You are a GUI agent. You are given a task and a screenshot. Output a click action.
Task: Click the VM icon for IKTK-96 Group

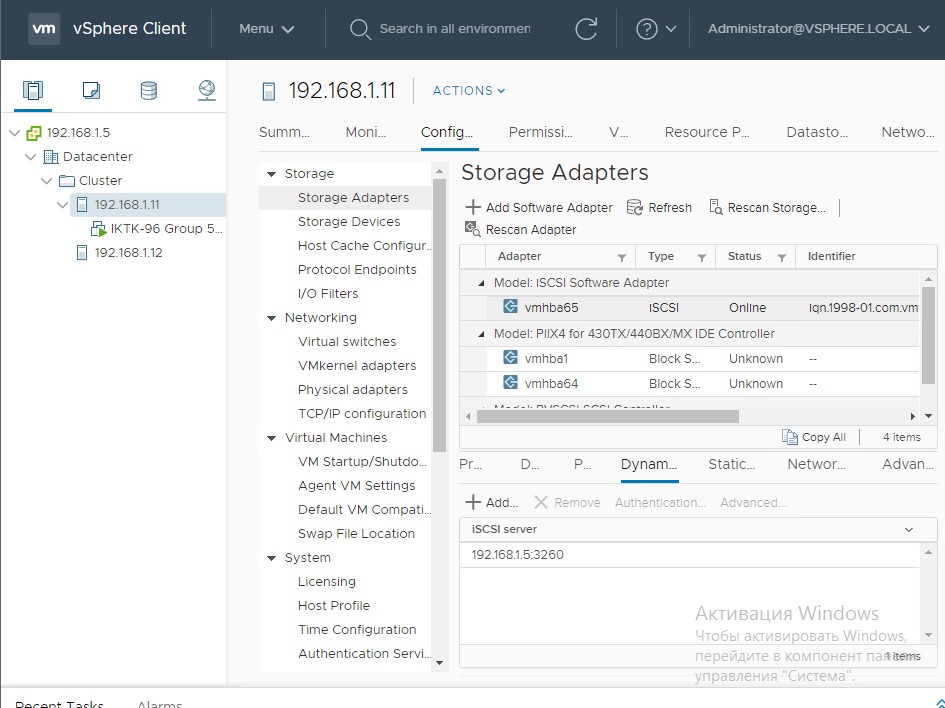(x=98, y=229)
